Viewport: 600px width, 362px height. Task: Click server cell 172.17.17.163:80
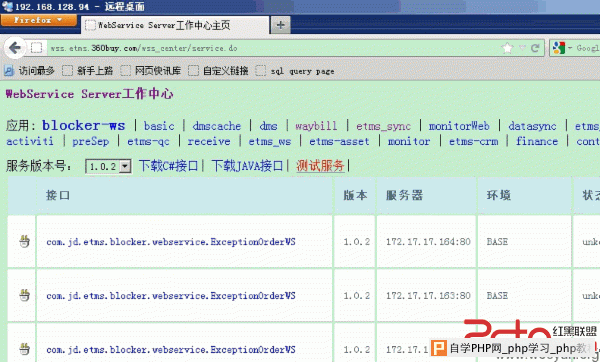(x=428, y=296)
